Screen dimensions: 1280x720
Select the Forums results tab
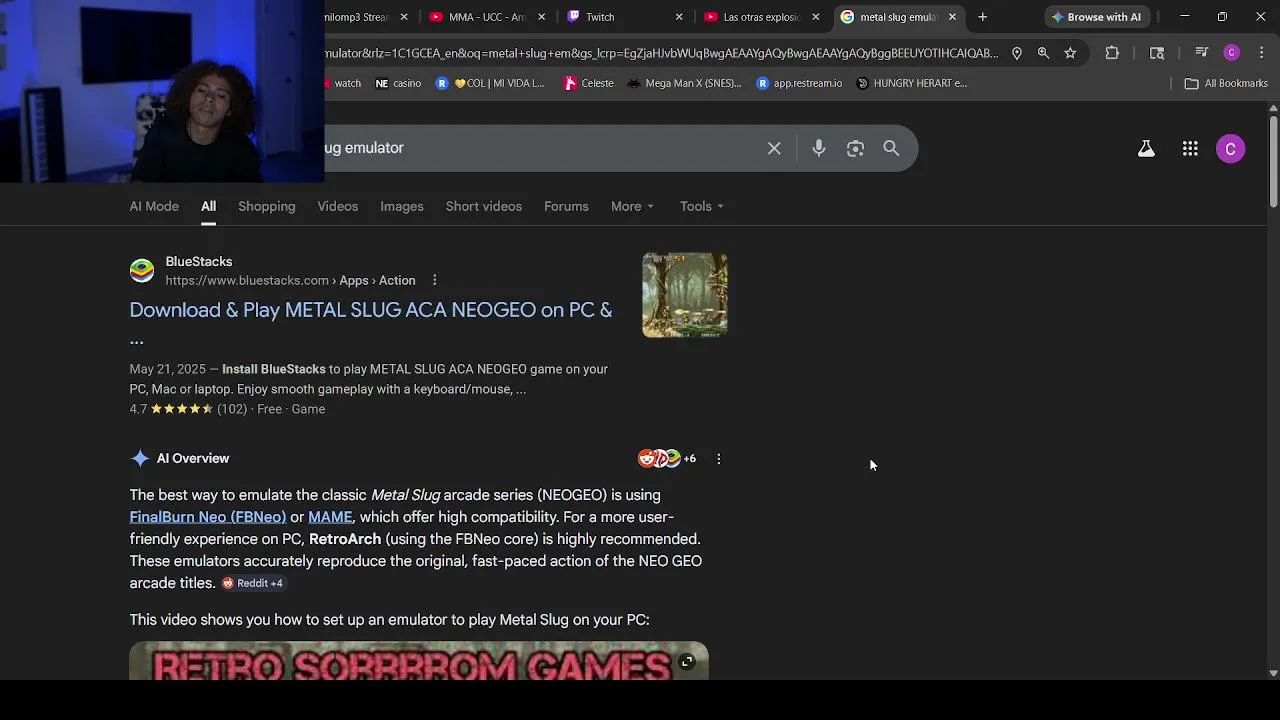click(x=566, y=206)
